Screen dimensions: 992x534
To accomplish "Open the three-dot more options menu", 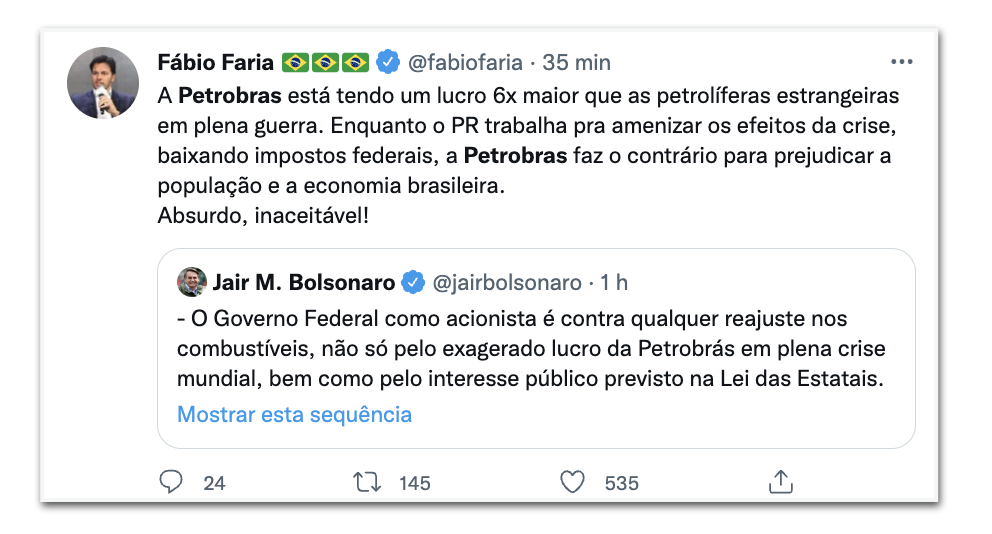I will coord(902,62).
